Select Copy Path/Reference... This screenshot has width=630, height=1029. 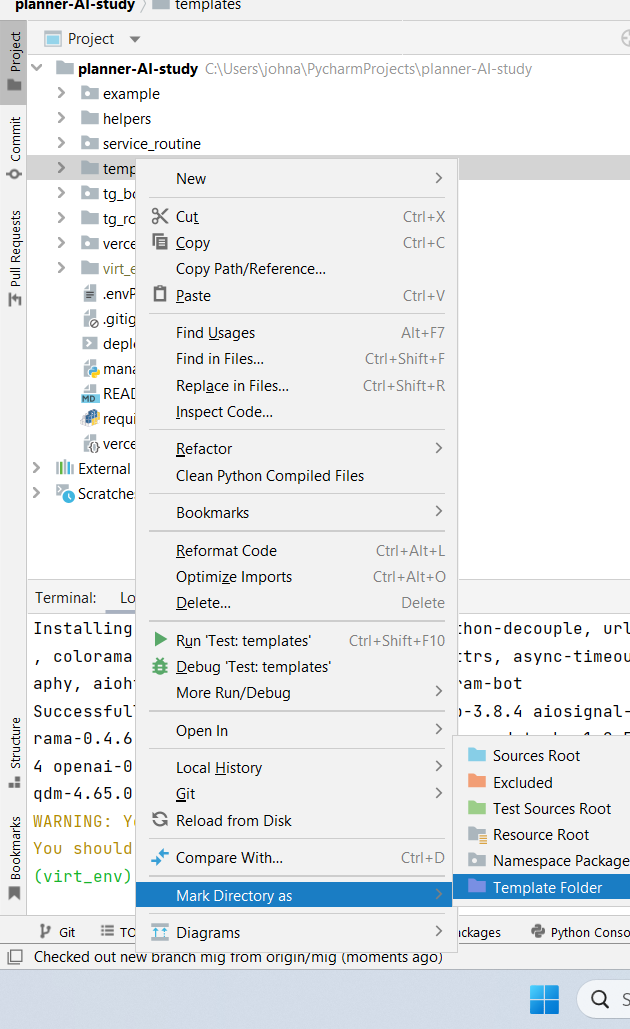[x=297, y=269]
